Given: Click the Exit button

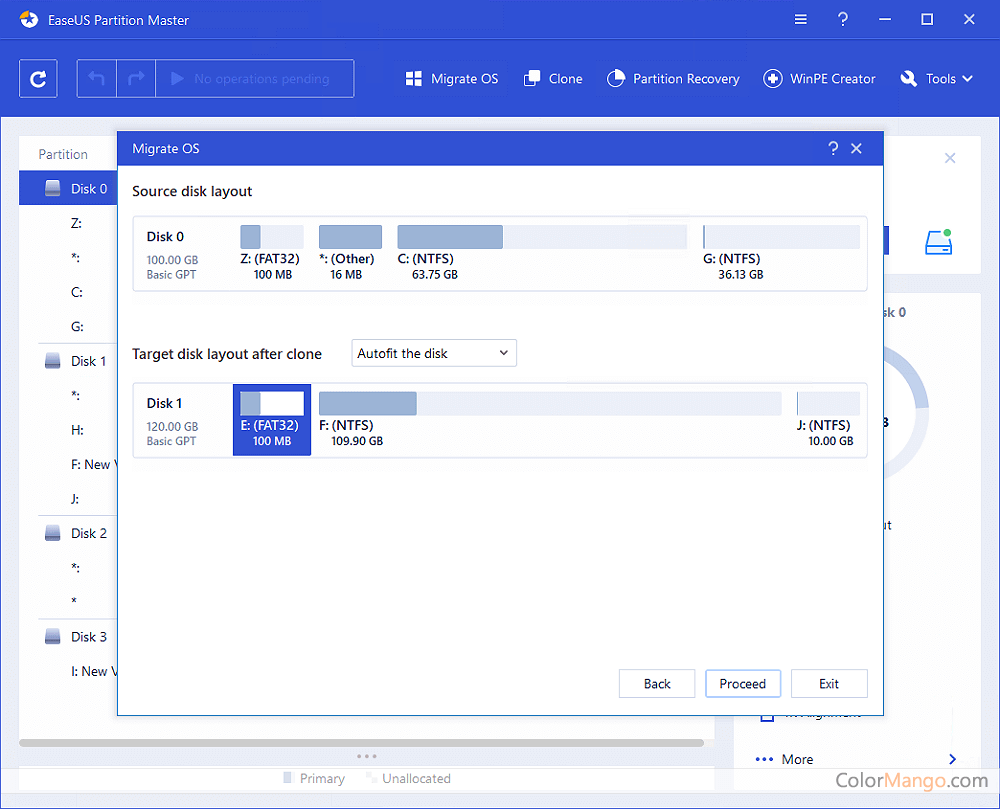Looking at the screenshot, I should click(829, 684).
